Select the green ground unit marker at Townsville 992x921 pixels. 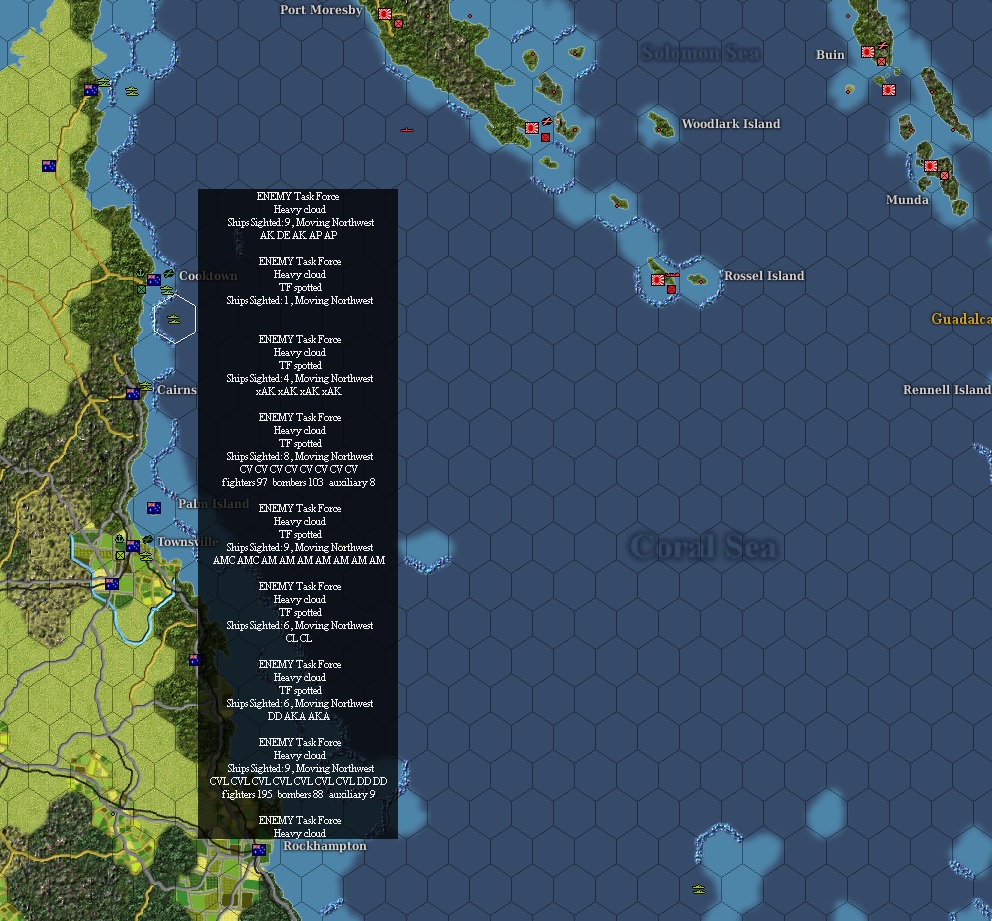[x=120, y=555]
